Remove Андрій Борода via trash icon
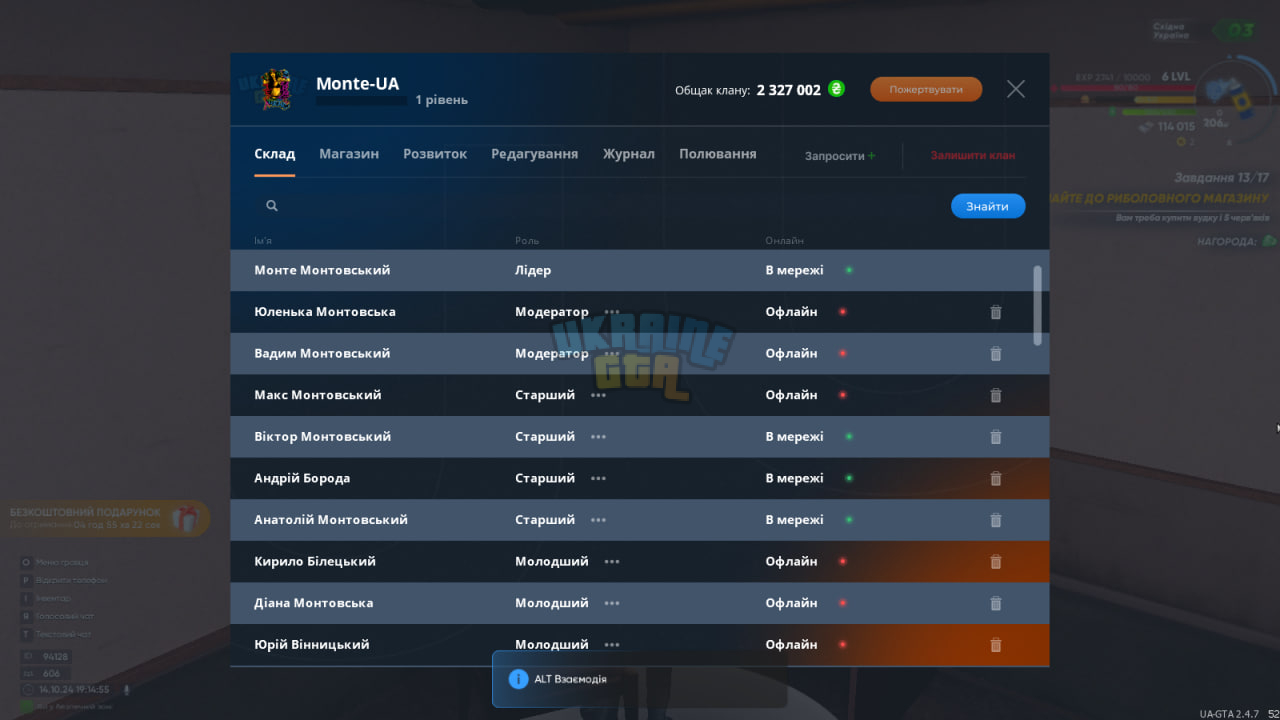The width and height of the screenshot is (1280, 720). (996, 479)
